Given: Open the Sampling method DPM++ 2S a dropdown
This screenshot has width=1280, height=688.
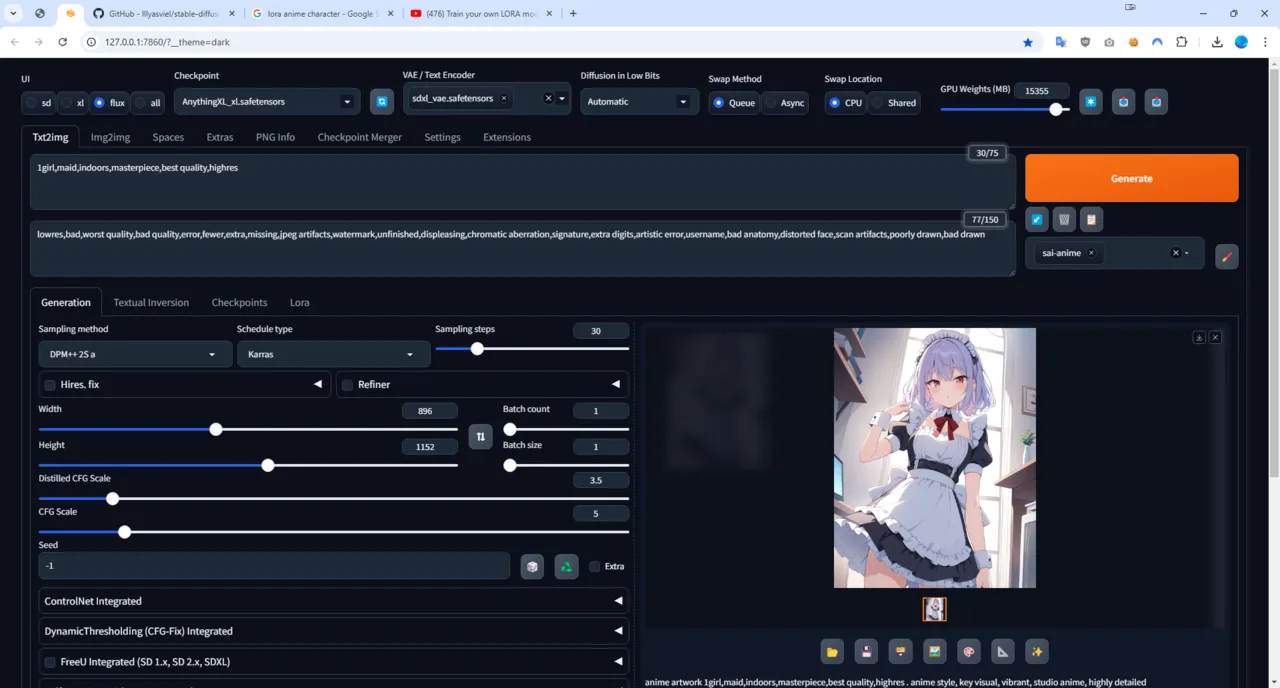Looking at the screenshot, I should click(133, 354).
